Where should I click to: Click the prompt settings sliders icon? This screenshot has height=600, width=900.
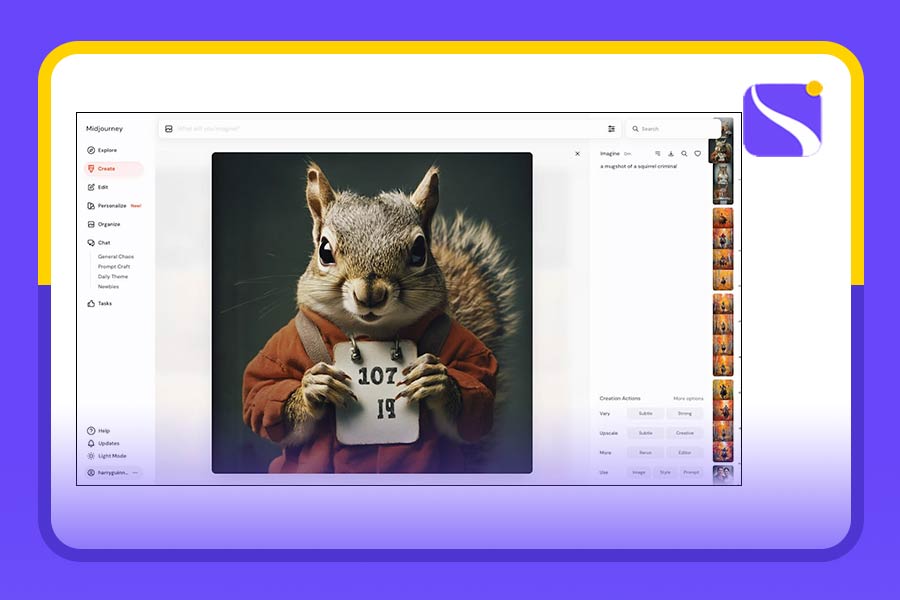click(x=611, y=129)
